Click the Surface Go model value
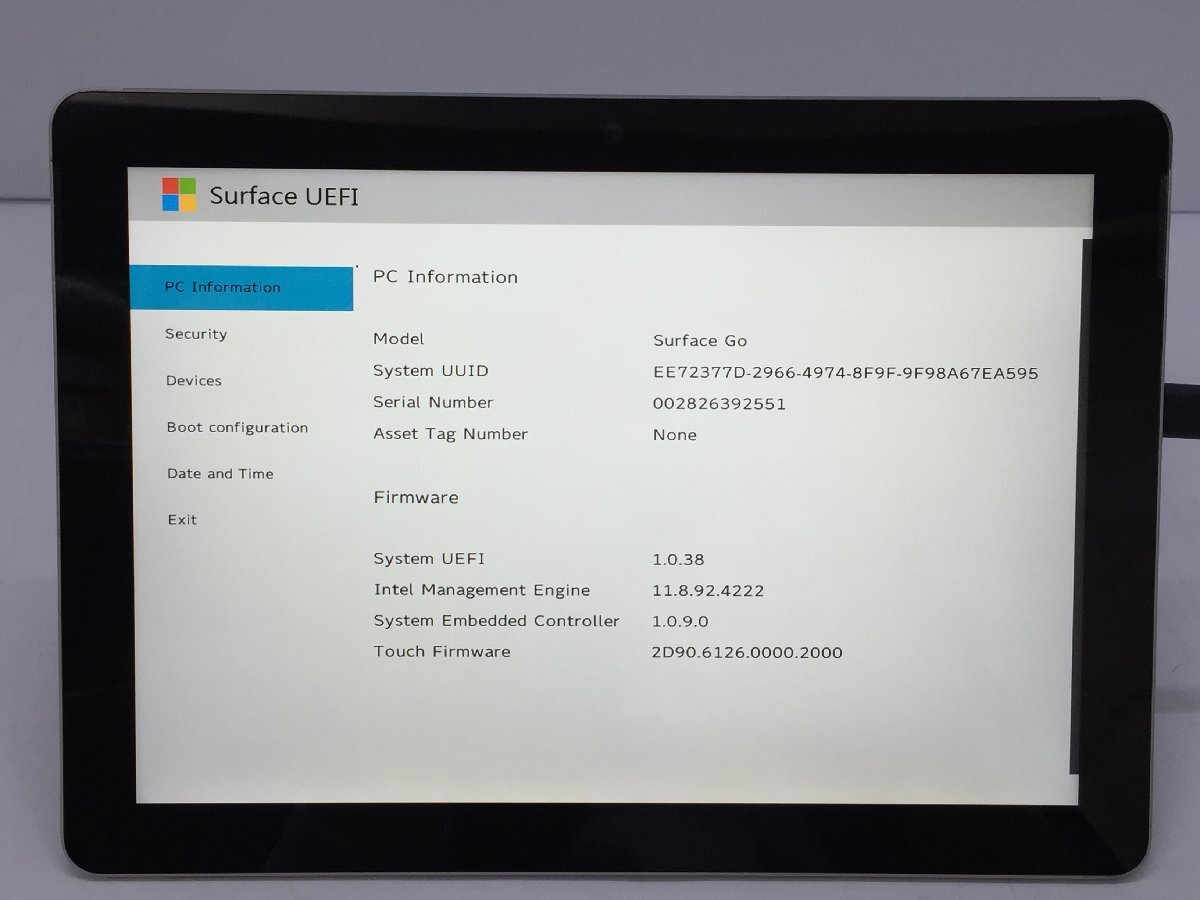Image resolution: width=1200 pixels, height=900 pixels. click(x=700, y=341)
